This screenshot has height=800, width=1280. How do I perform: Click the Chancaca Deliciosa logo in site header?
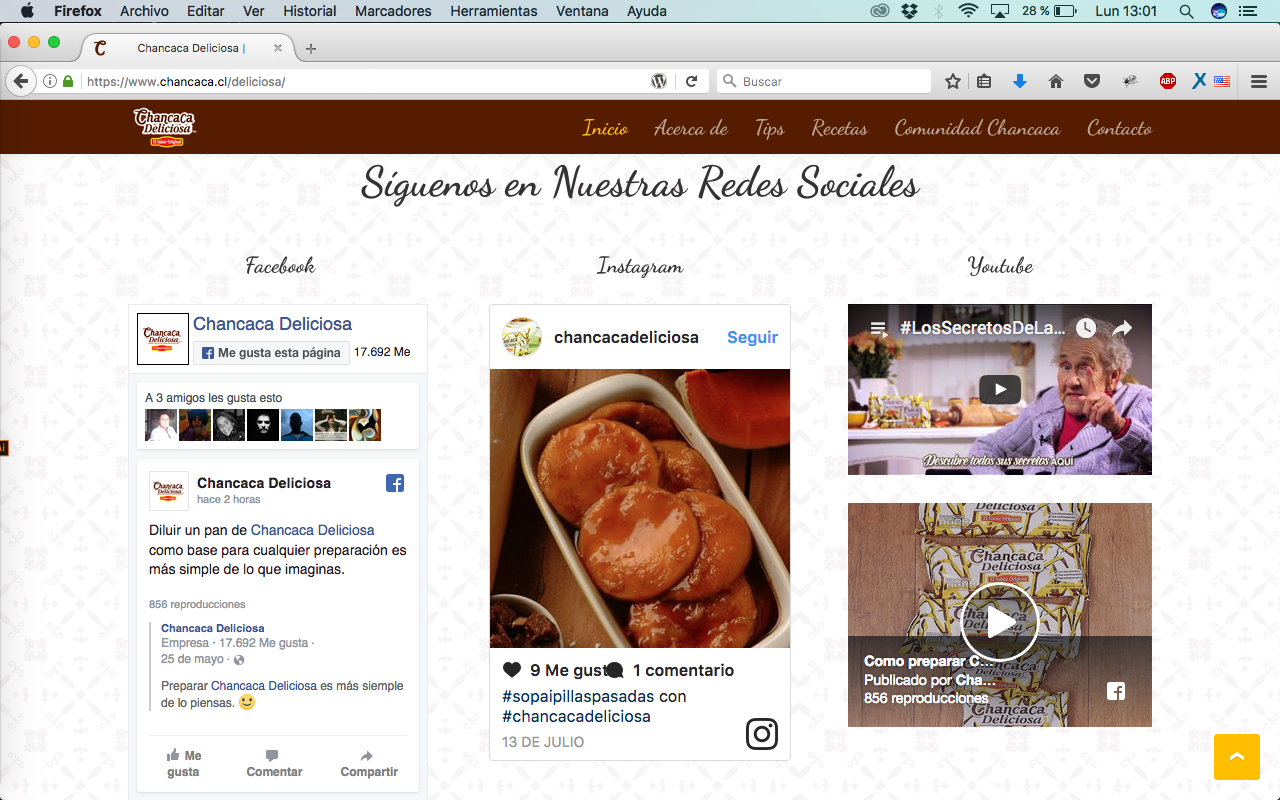(165, 127)
